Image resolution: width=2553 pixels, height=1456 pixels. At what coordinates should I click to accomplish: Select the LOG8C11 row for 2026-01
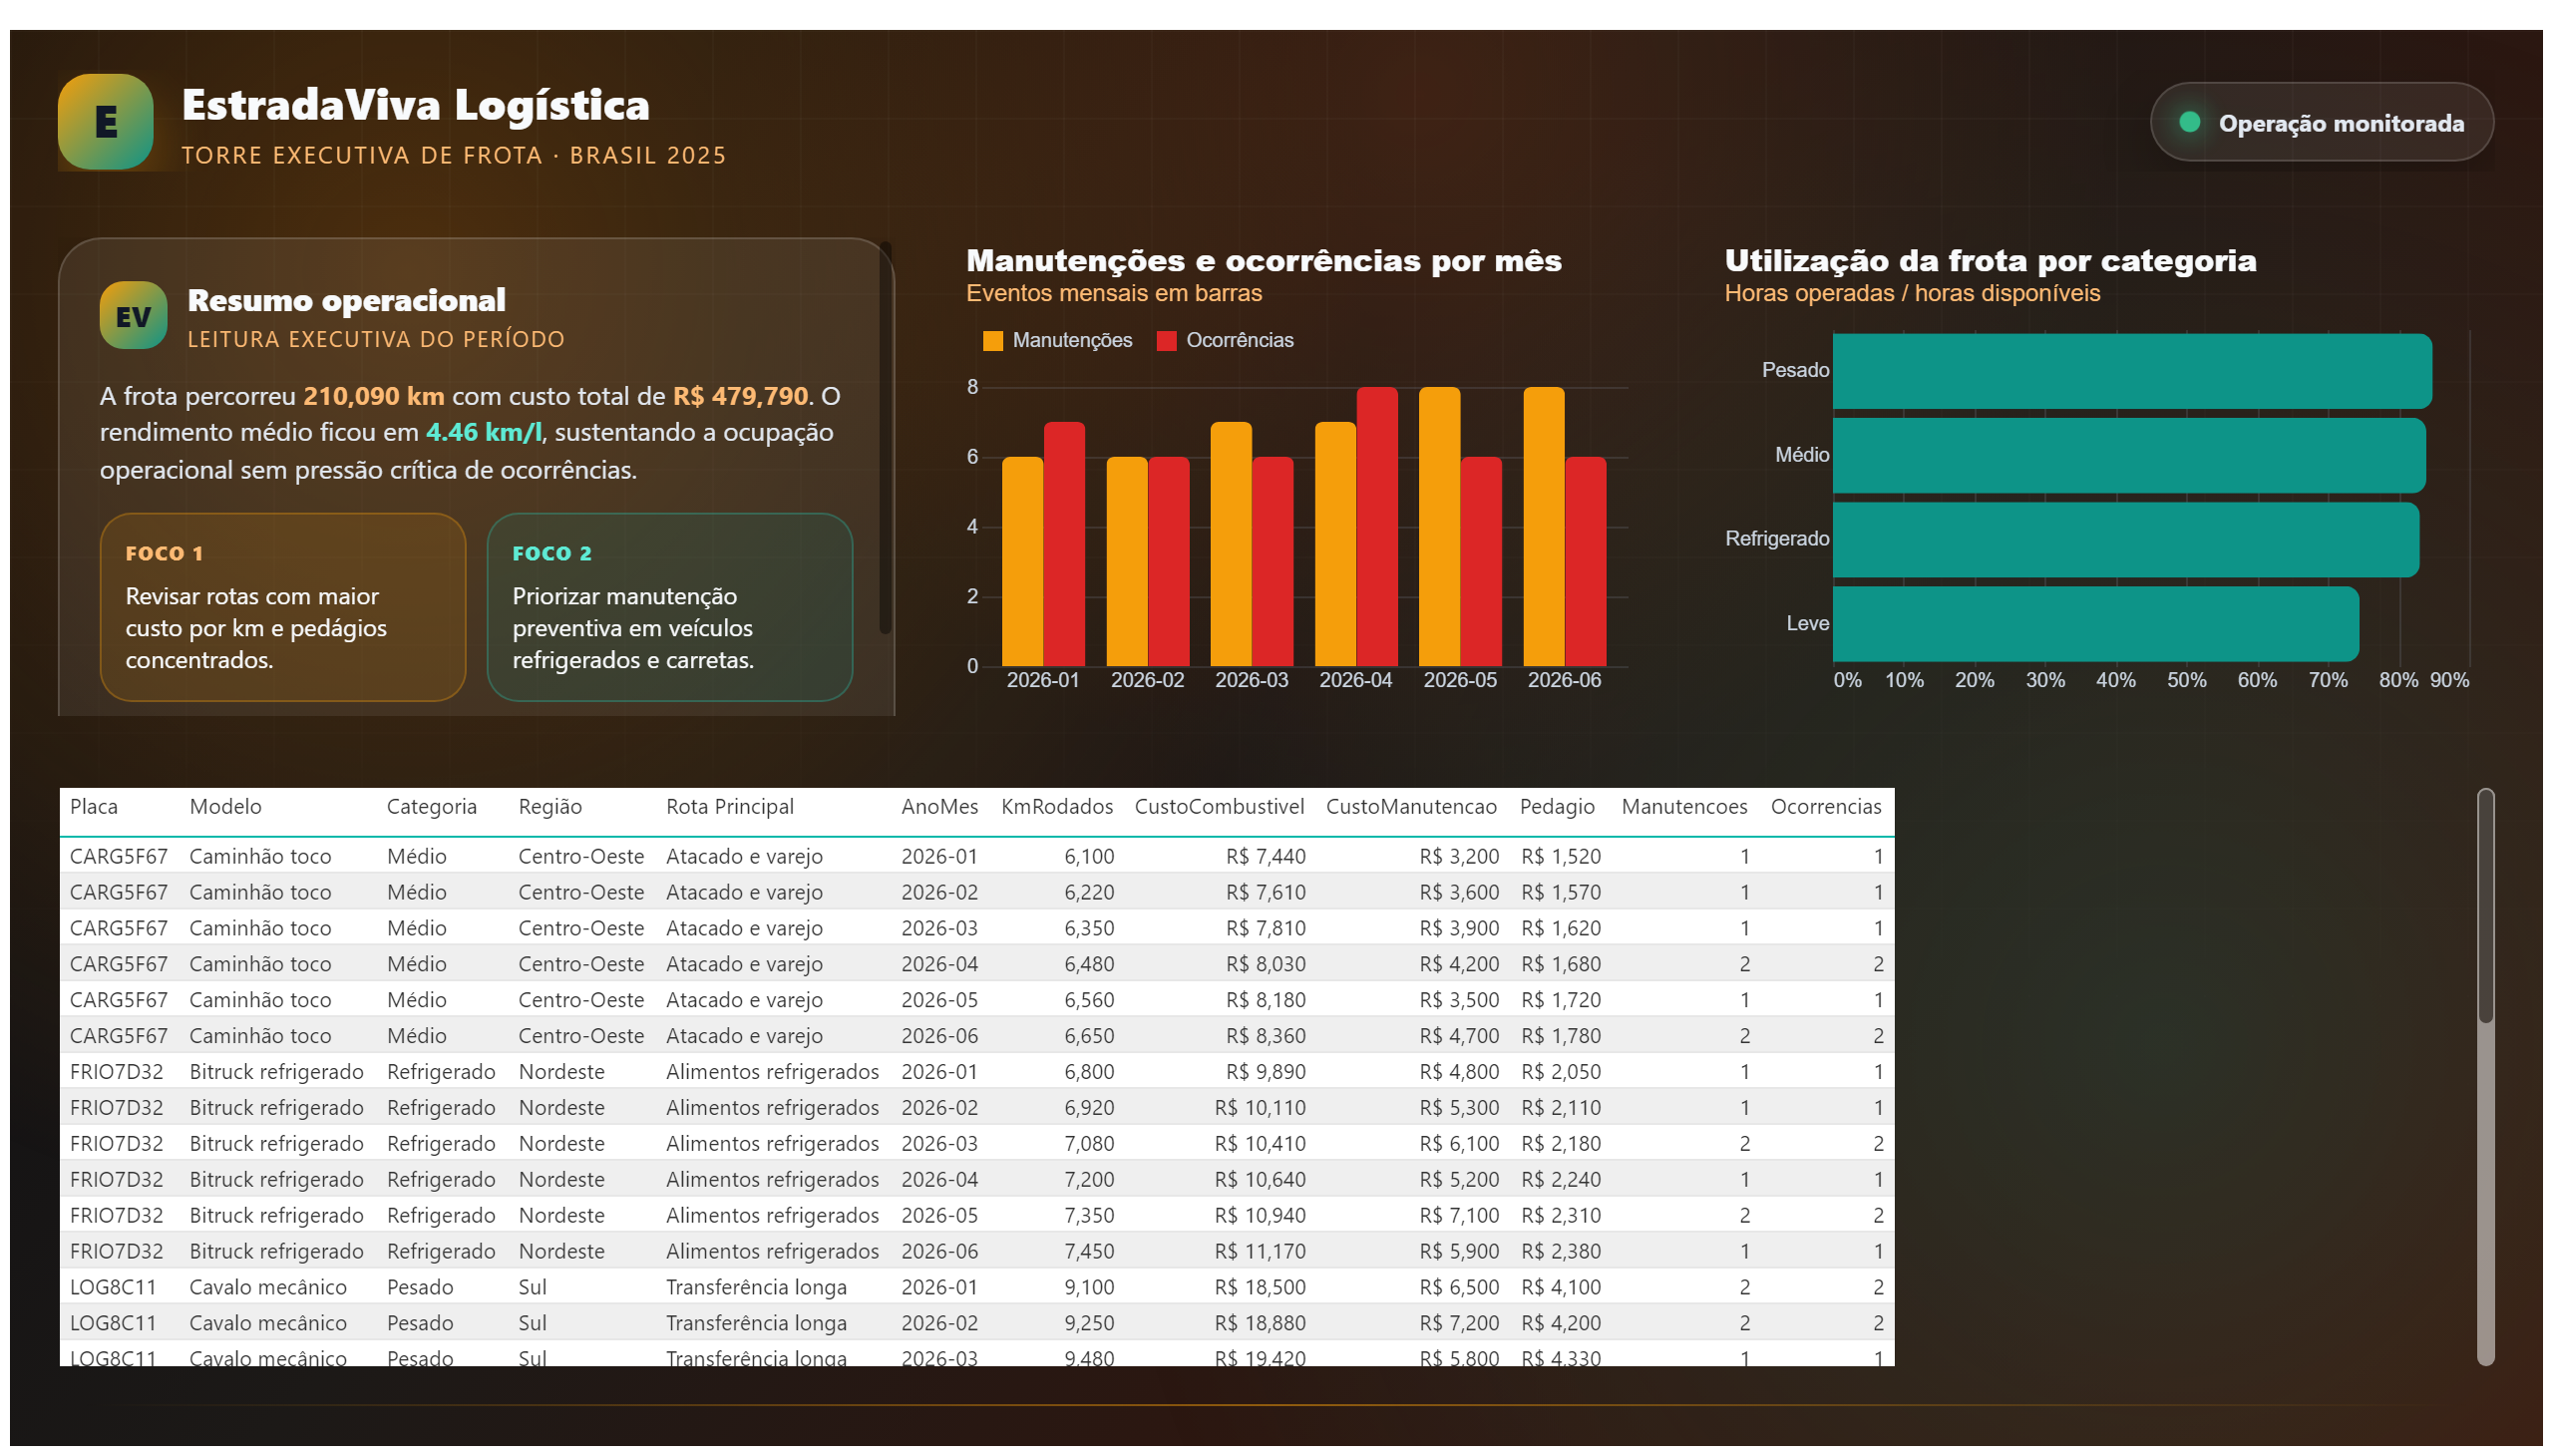[x=976, y=1288]
